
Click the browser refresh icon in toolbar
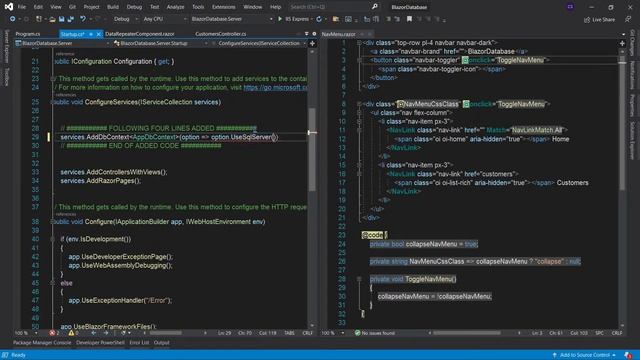pos(319,19)
